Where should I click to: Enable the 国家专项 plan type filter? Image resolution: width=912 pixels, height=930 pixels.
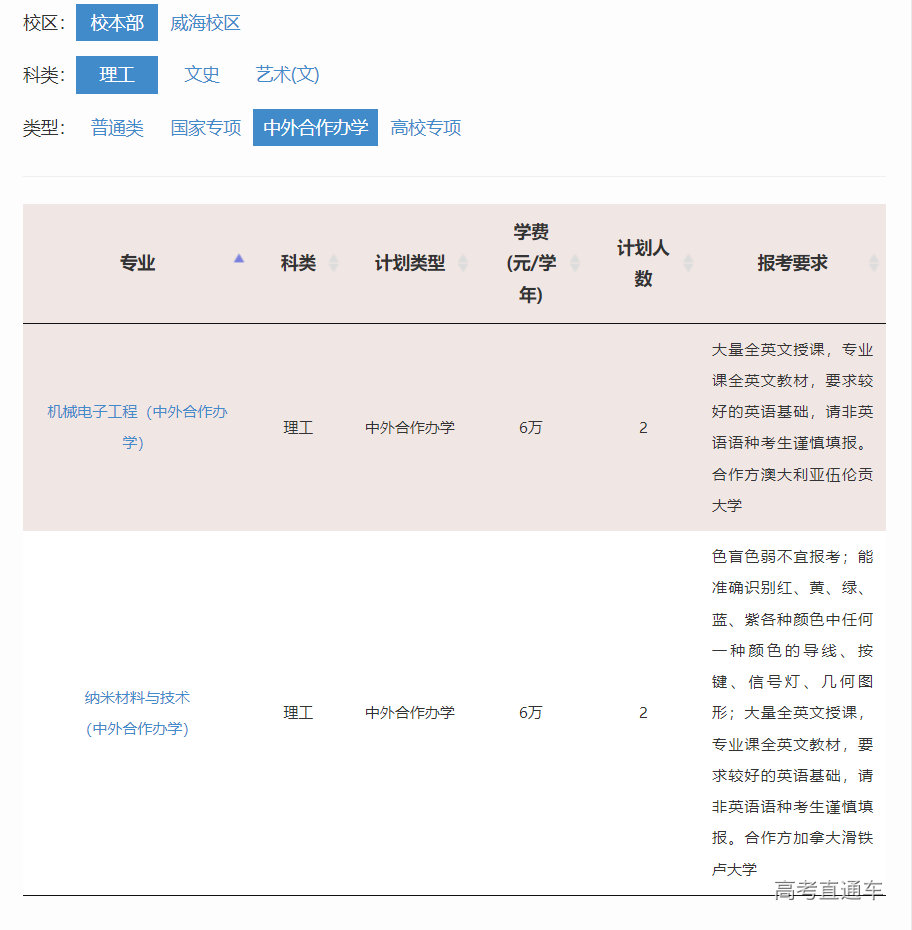coord(206,127)
